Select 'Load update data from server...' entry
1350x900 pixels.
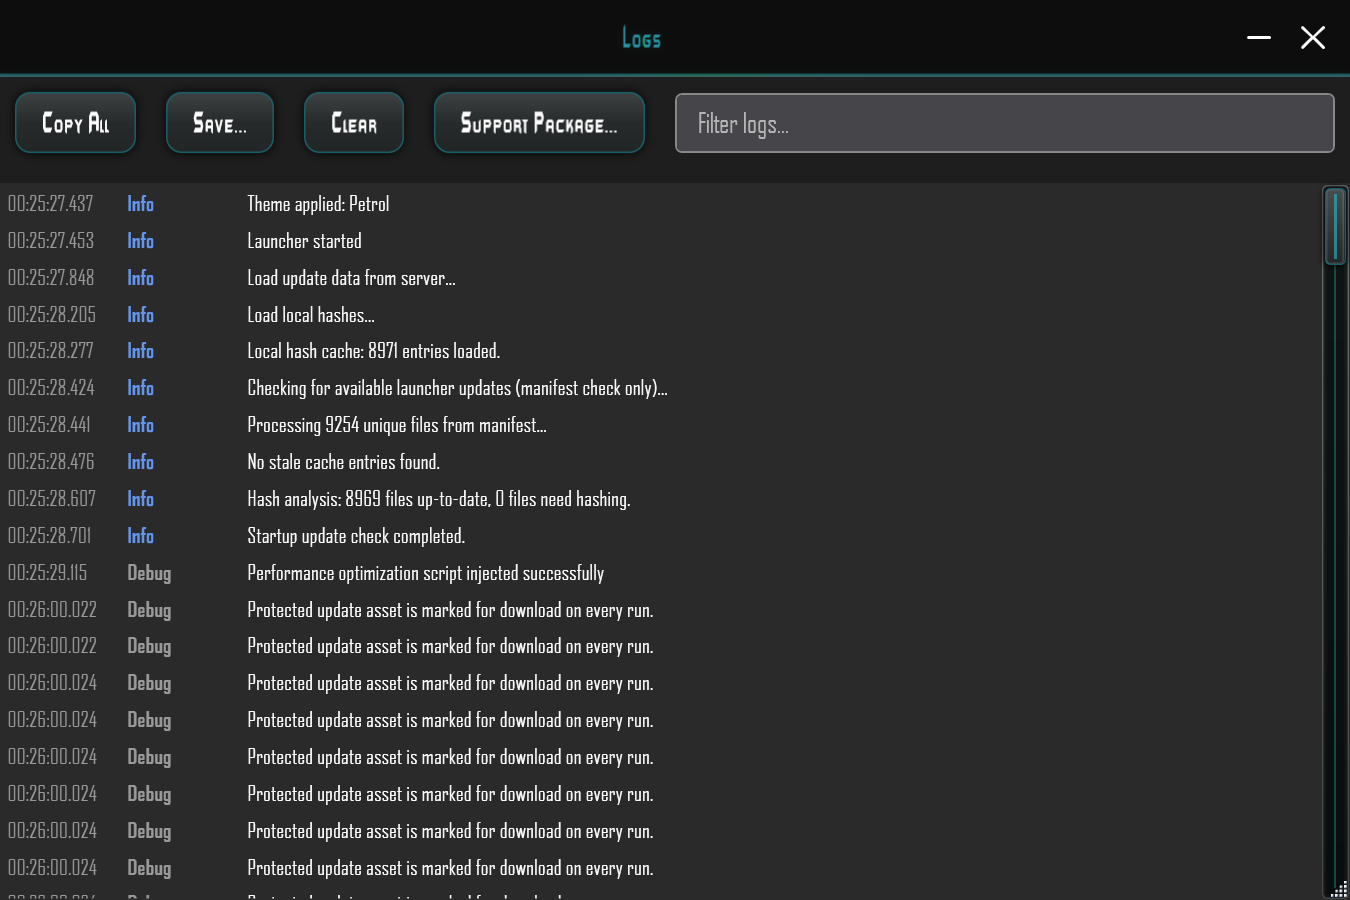(x=351, y=278)
